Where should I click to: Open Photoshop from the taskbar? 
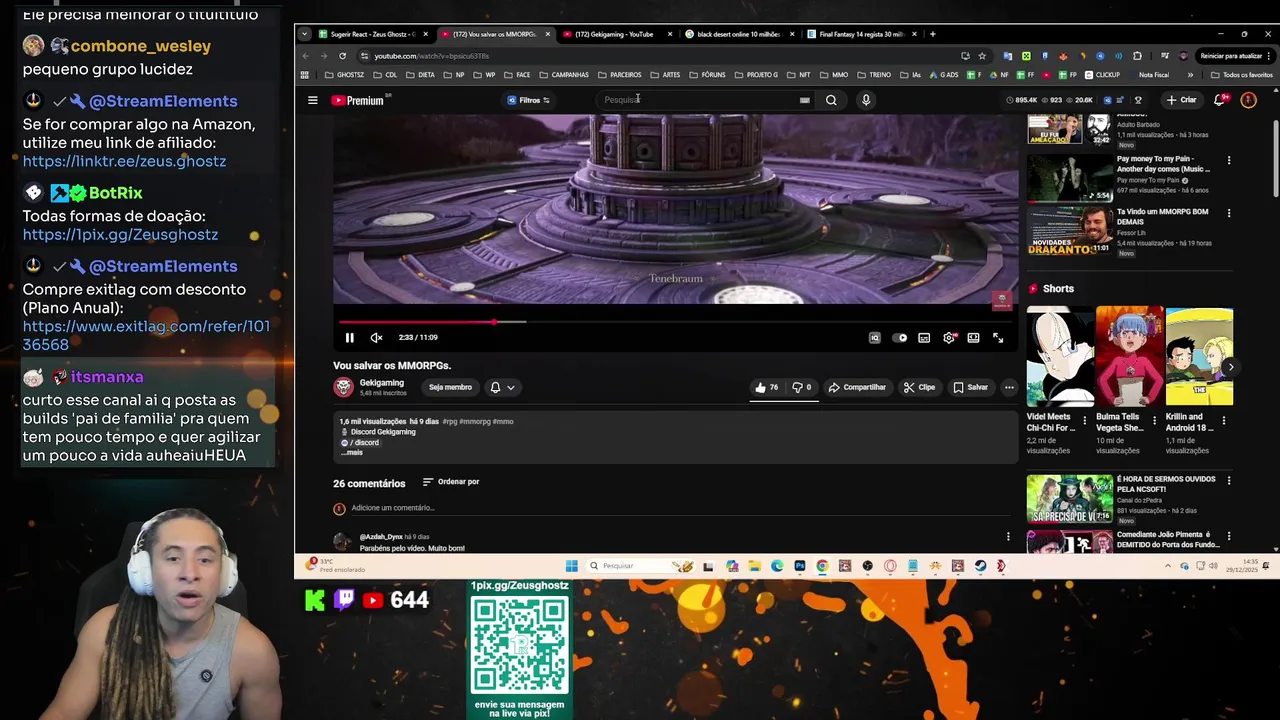pyautogui.click(x=800, y=566)
